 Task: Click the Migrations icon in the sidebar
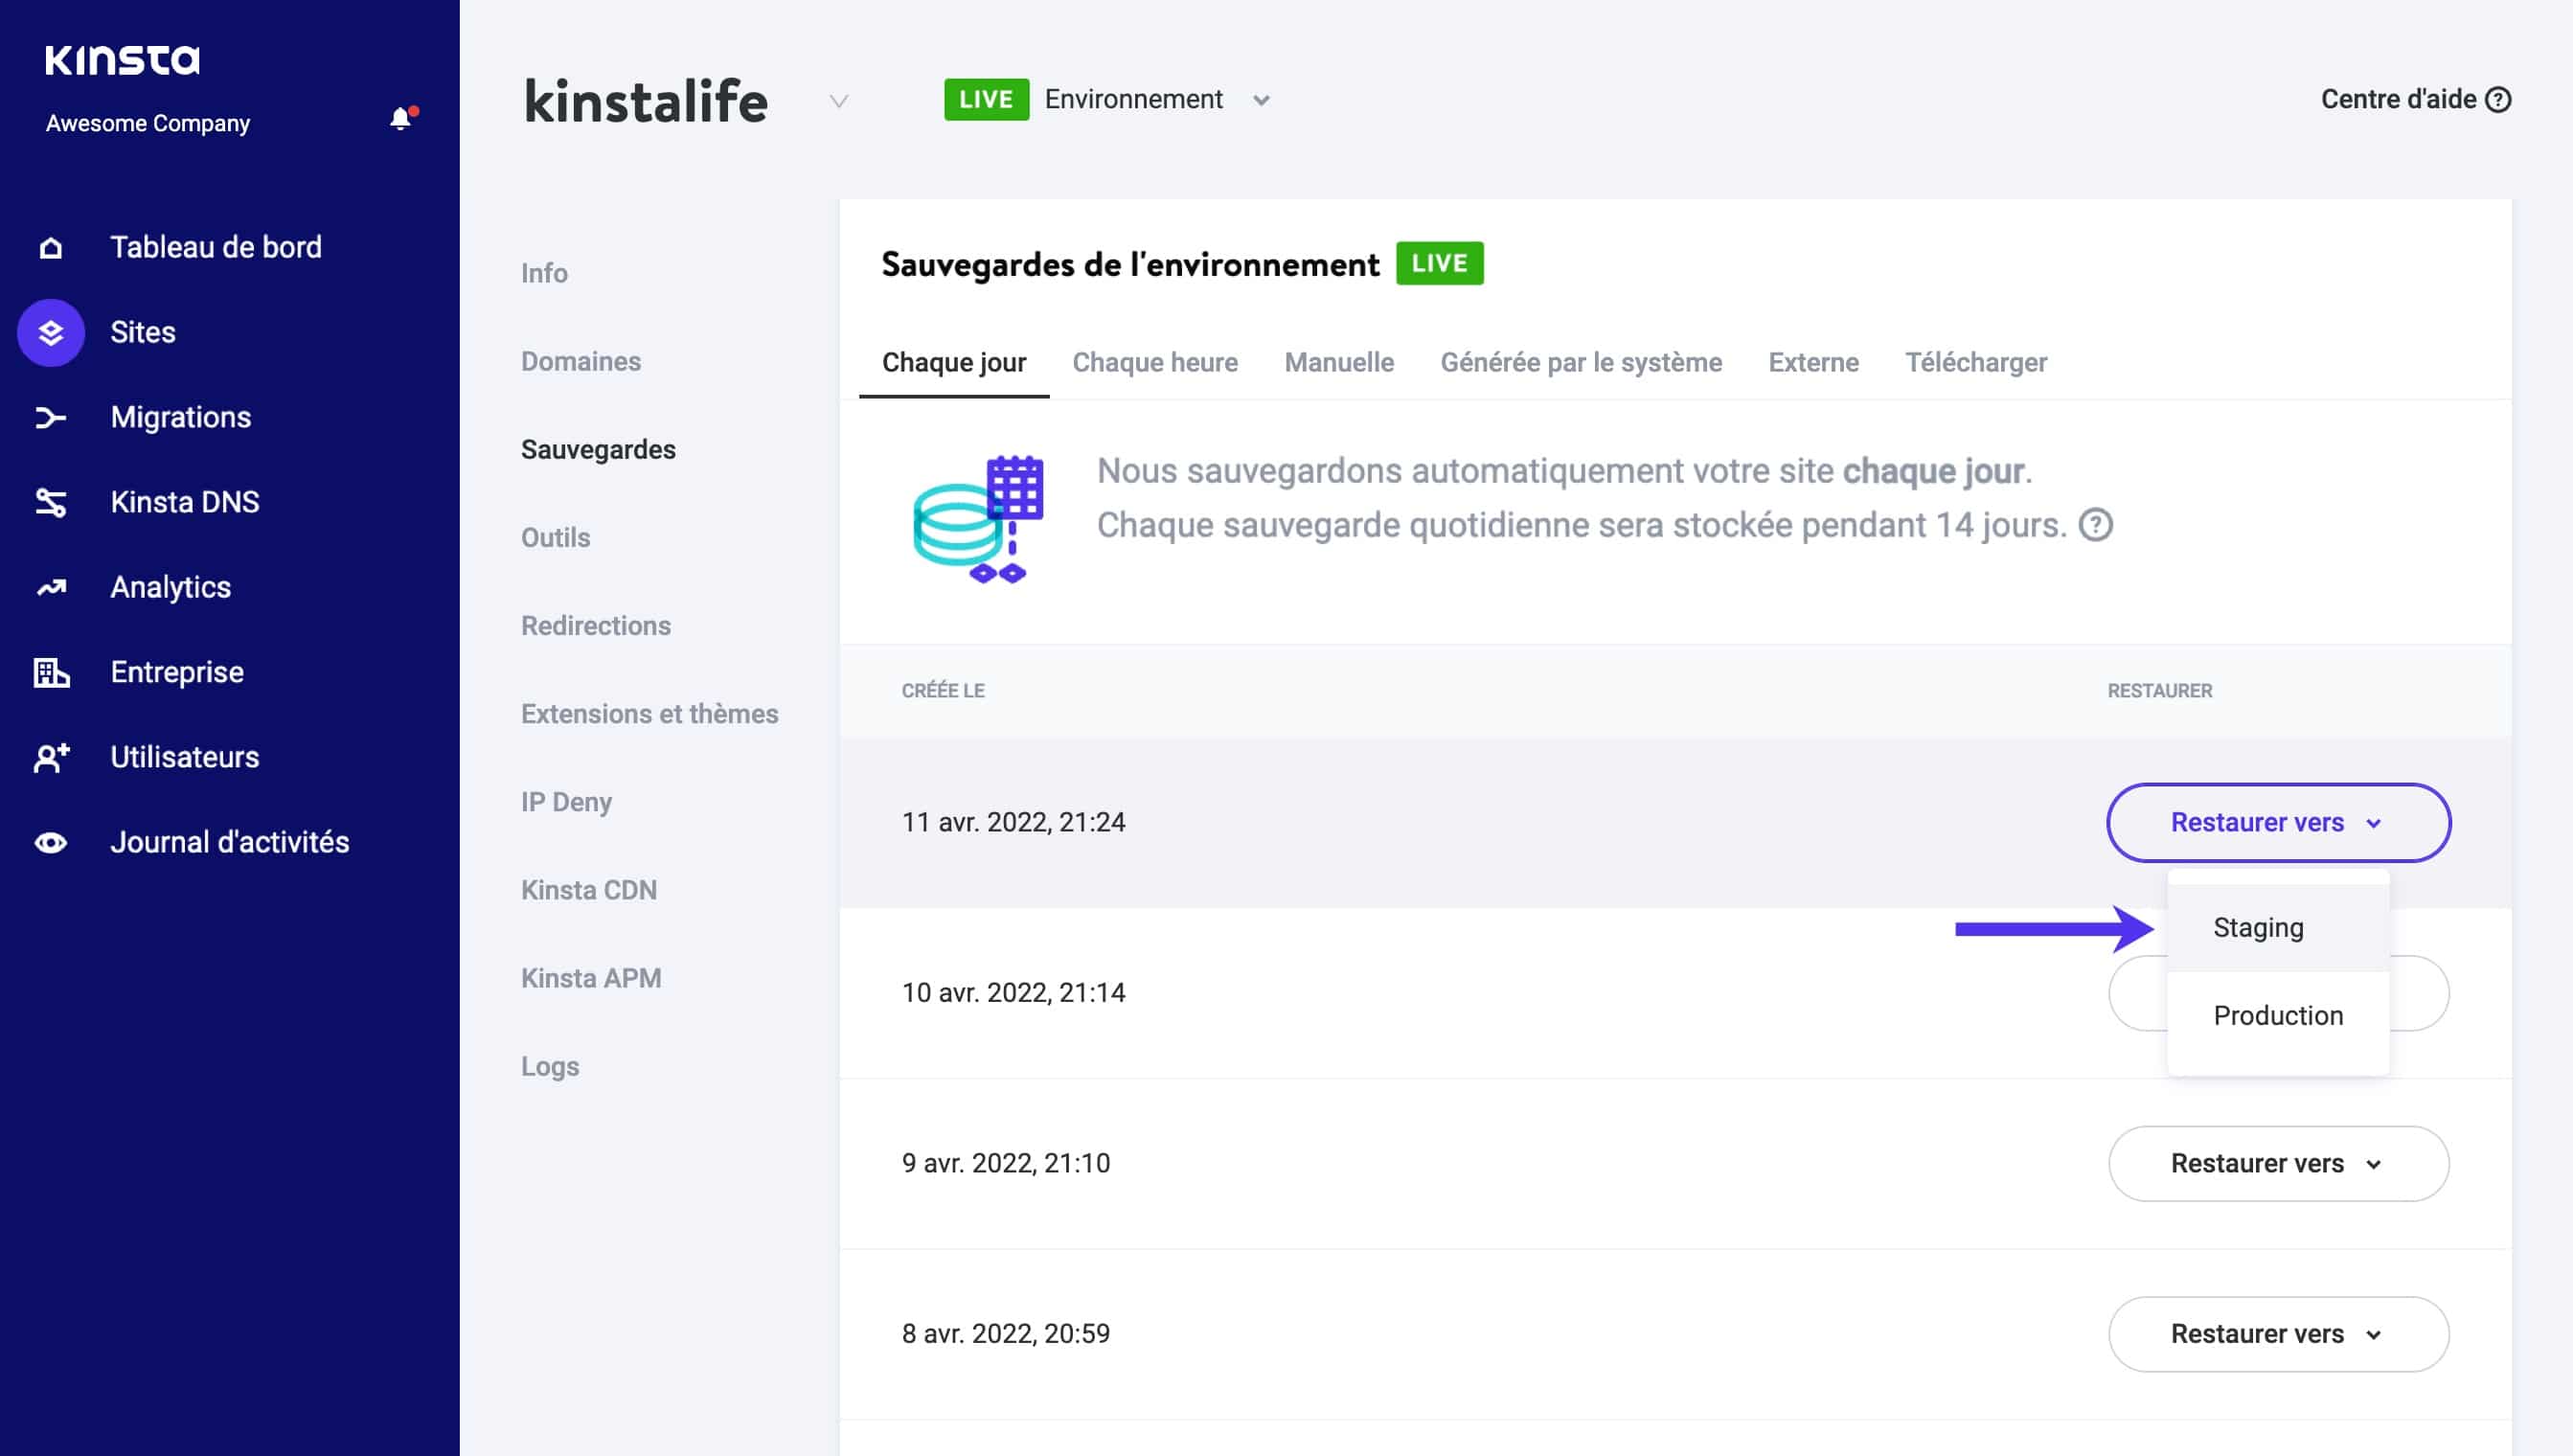pyautogui.click(x=50, y=417)
